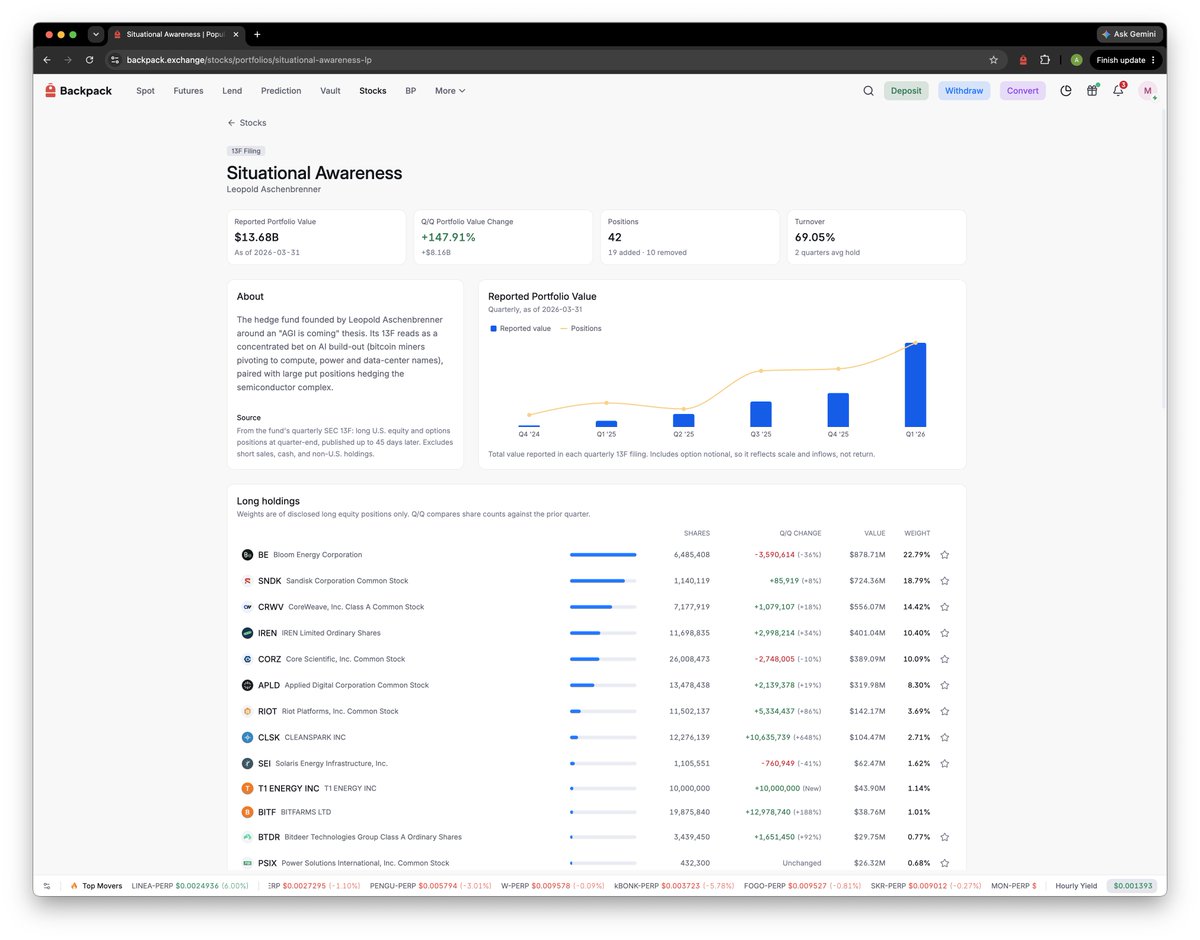This screenshot has height=940, width=1200.
Task: Click the Core Scientific CORZ logo
Action: pos(247,659)
